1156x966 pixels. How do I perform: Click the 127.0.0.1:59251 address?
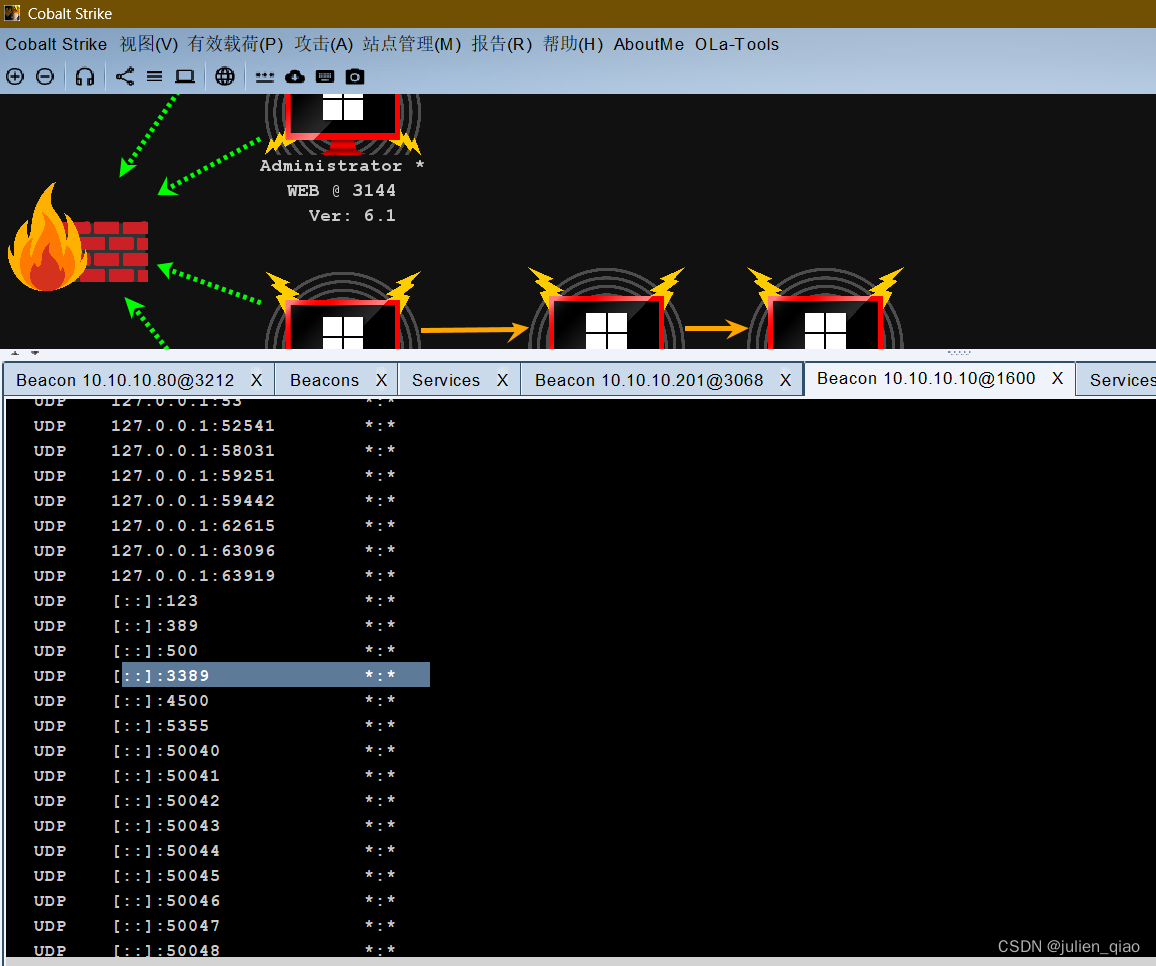point(192,476)
